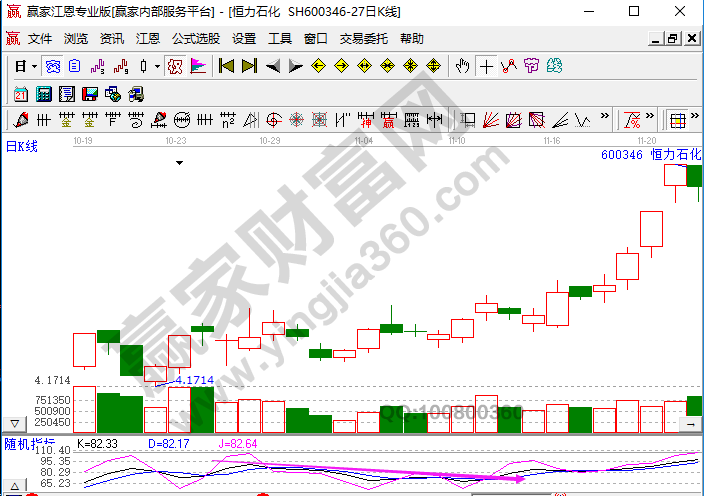Toggle the red 权 adjustment button

(x=174, y=67)
